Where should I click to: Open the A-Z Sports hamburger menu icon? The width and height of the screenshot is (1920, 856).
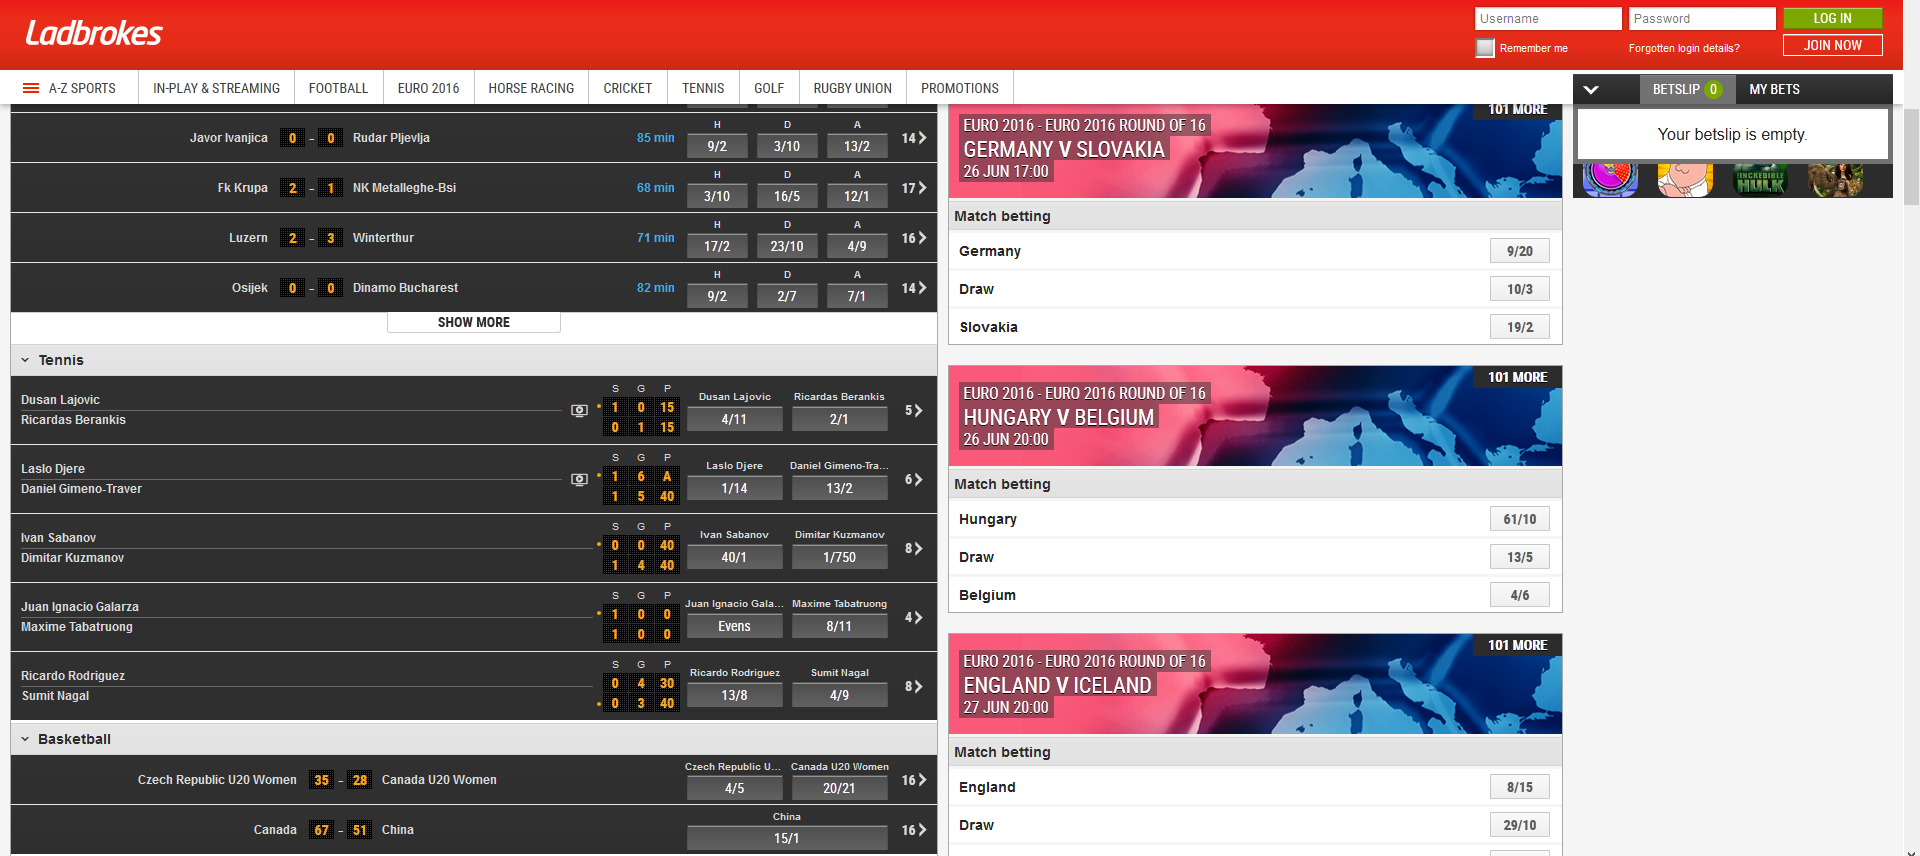coord(31,88)
